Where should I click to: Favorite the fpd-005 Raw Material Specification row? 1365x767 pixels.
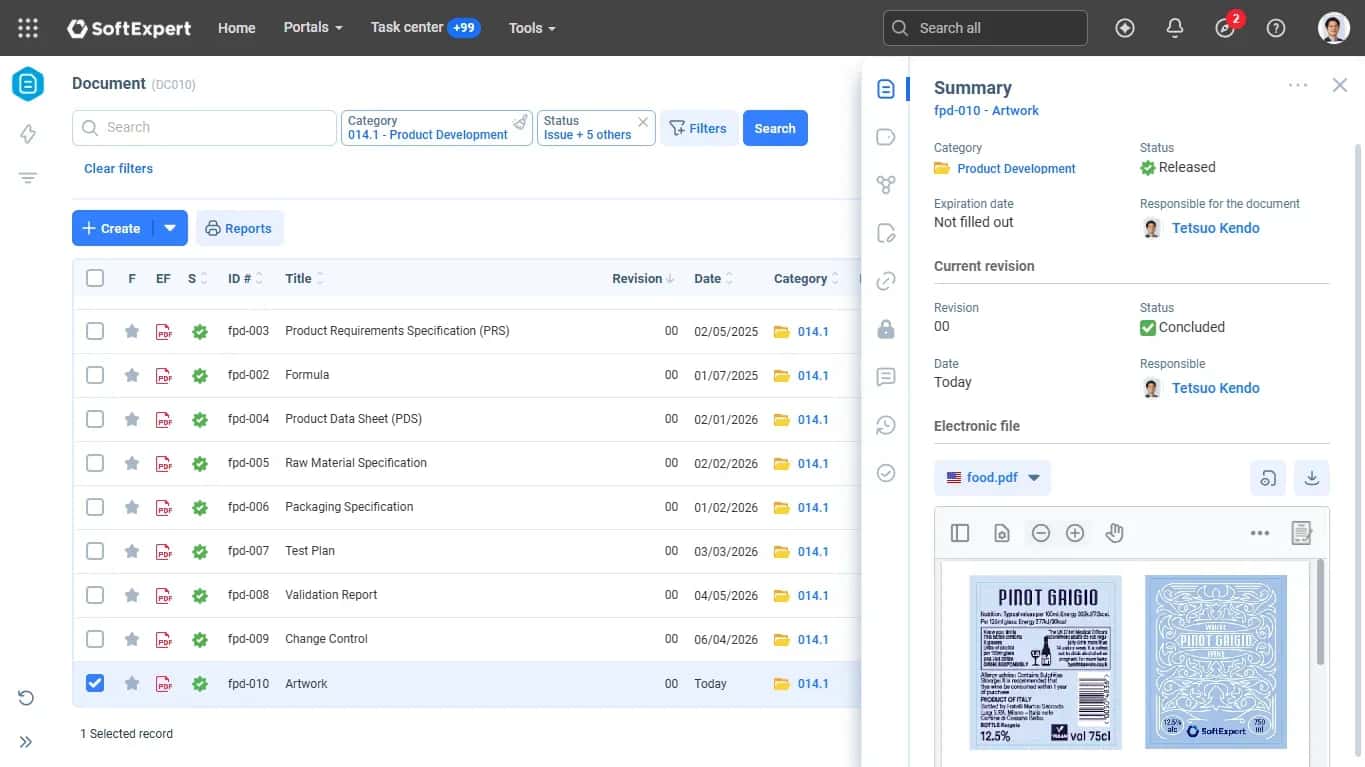[x=132, y=463]
